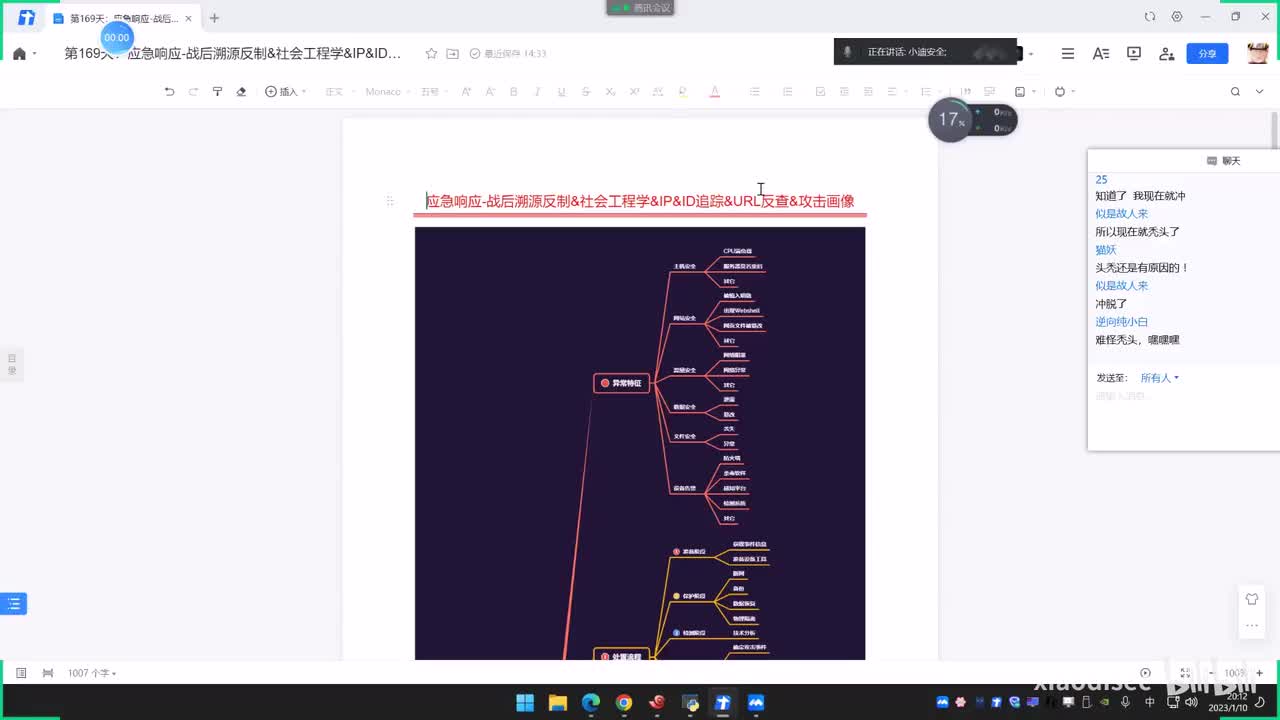Select the 第169天 document tab

(123, 18)
